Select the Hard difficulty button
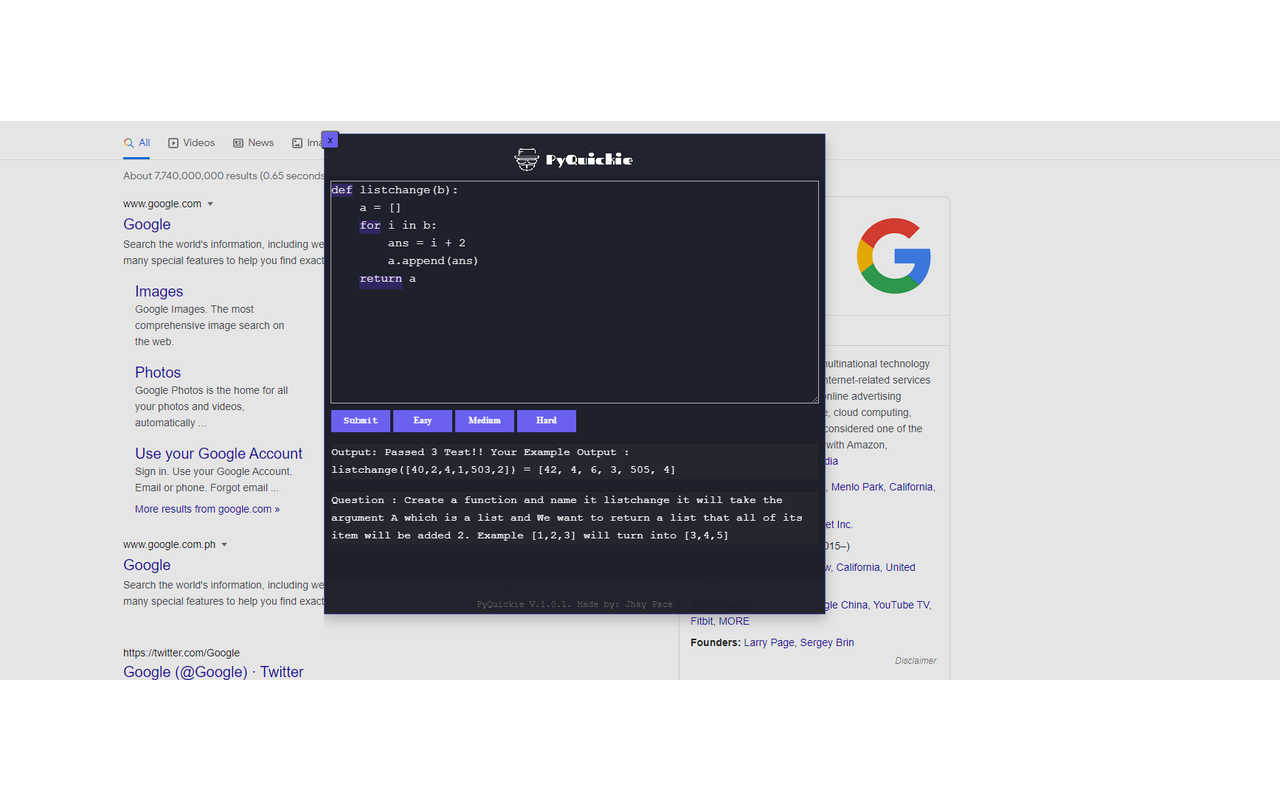The height and width of the screenshot is (800, 1280). click(x=546, y=420)
